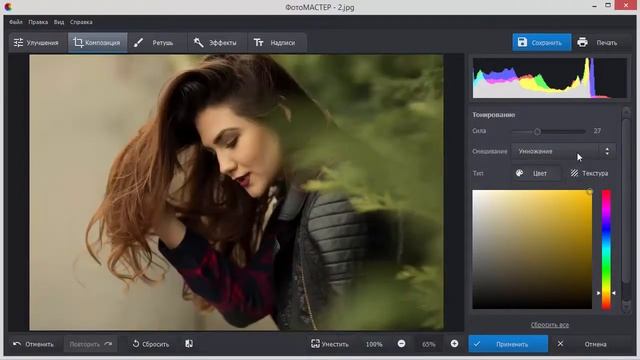Viewport: 640px width, 360px height.
Task: Toggle the before/after compare icon
Action: coord(189,344)
